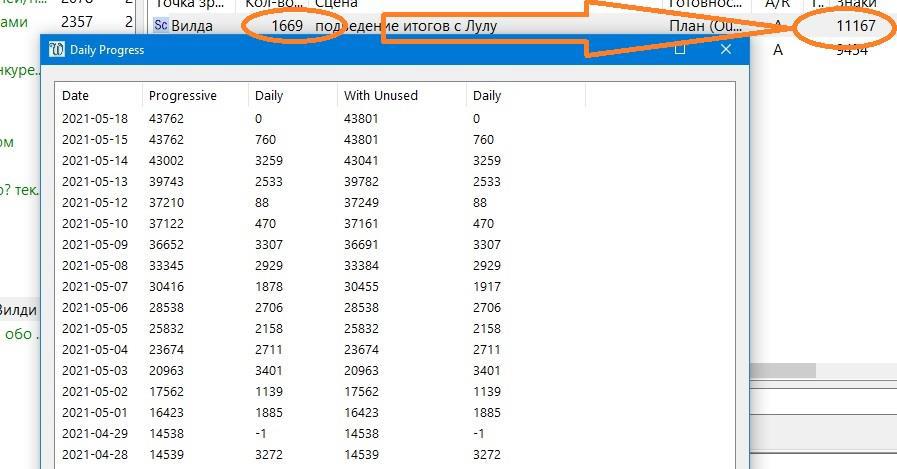Click the circled 1669 word count cell
Image resolution: width=897 pixels, height=469 pixels.
click(286, 26)
